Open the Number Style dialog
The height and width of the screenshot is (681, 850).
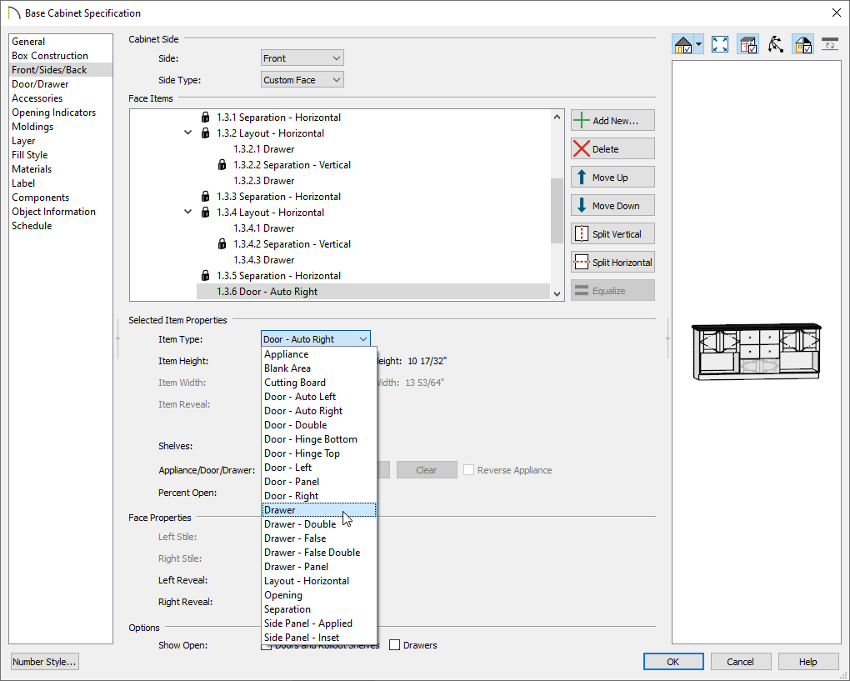click(x=44, y=661)
